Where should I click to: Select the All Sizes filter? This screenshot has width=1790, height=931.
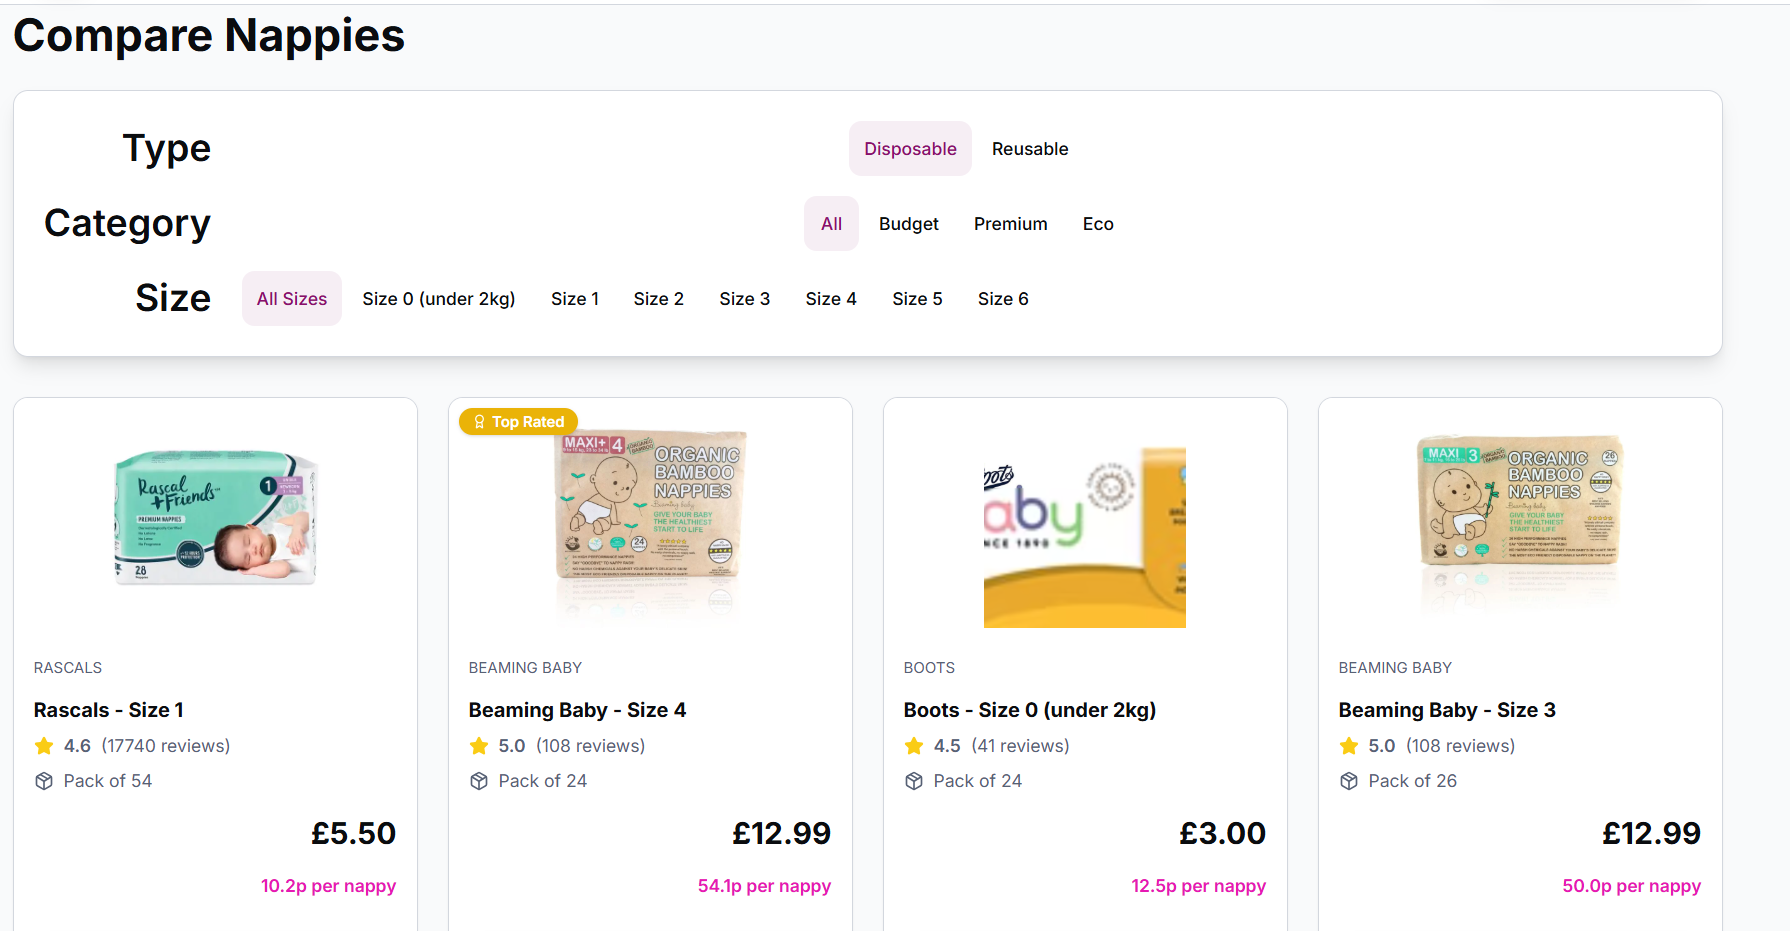tap(292, 299)
